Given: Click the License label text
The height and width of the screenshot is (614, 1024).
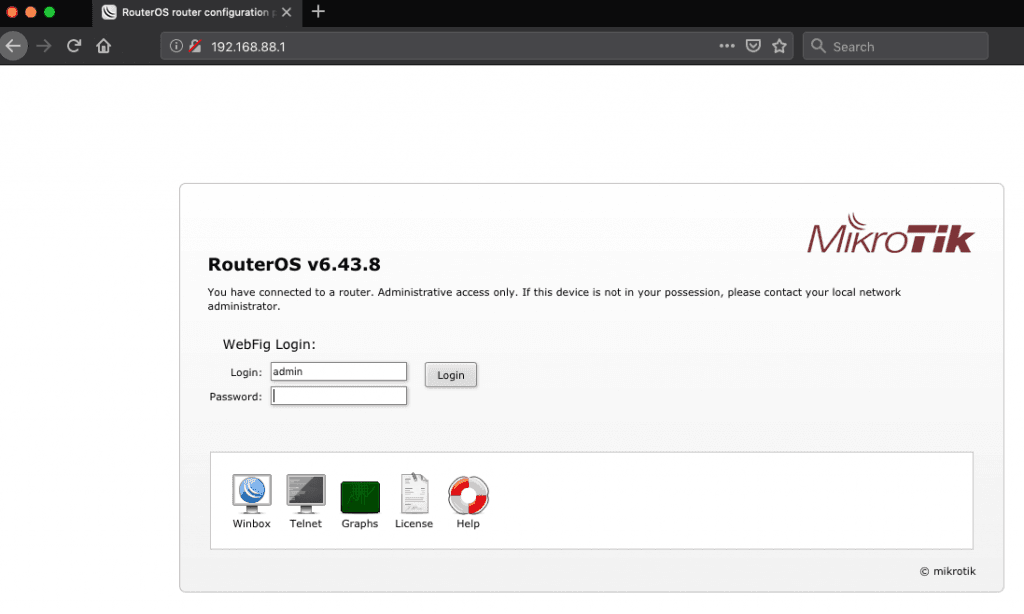Looking at the screenshot, I should tap(414, 524).
